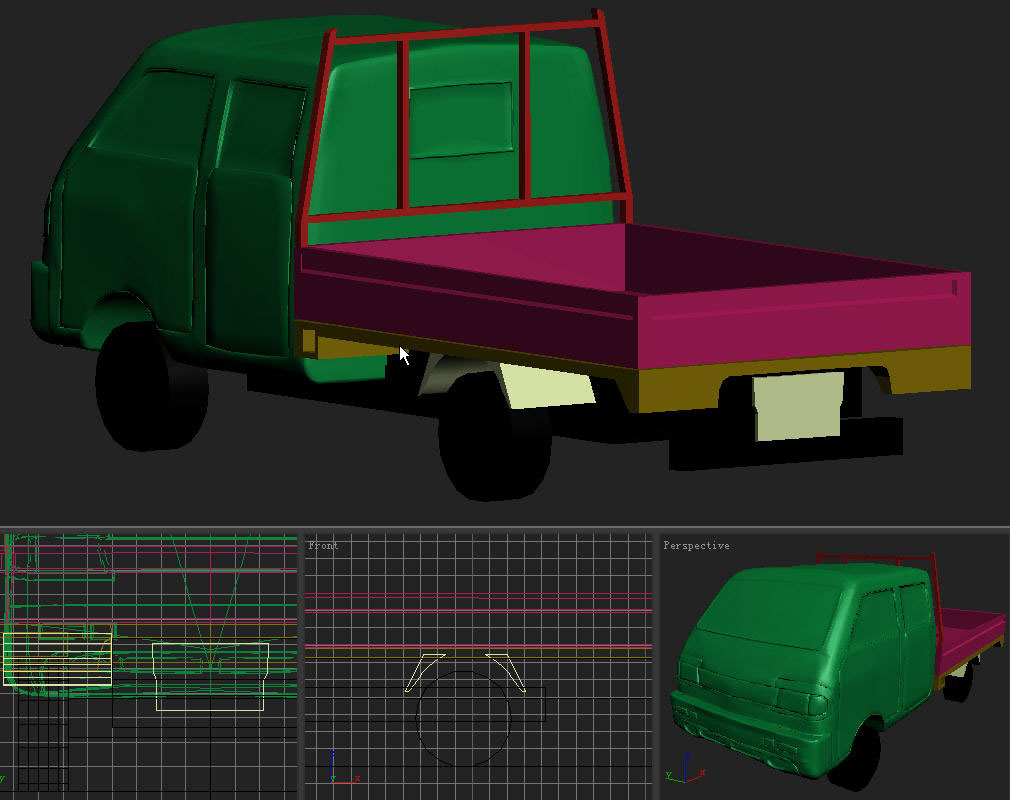Click the truck headlight in Perspective viewport

[800, 701]
